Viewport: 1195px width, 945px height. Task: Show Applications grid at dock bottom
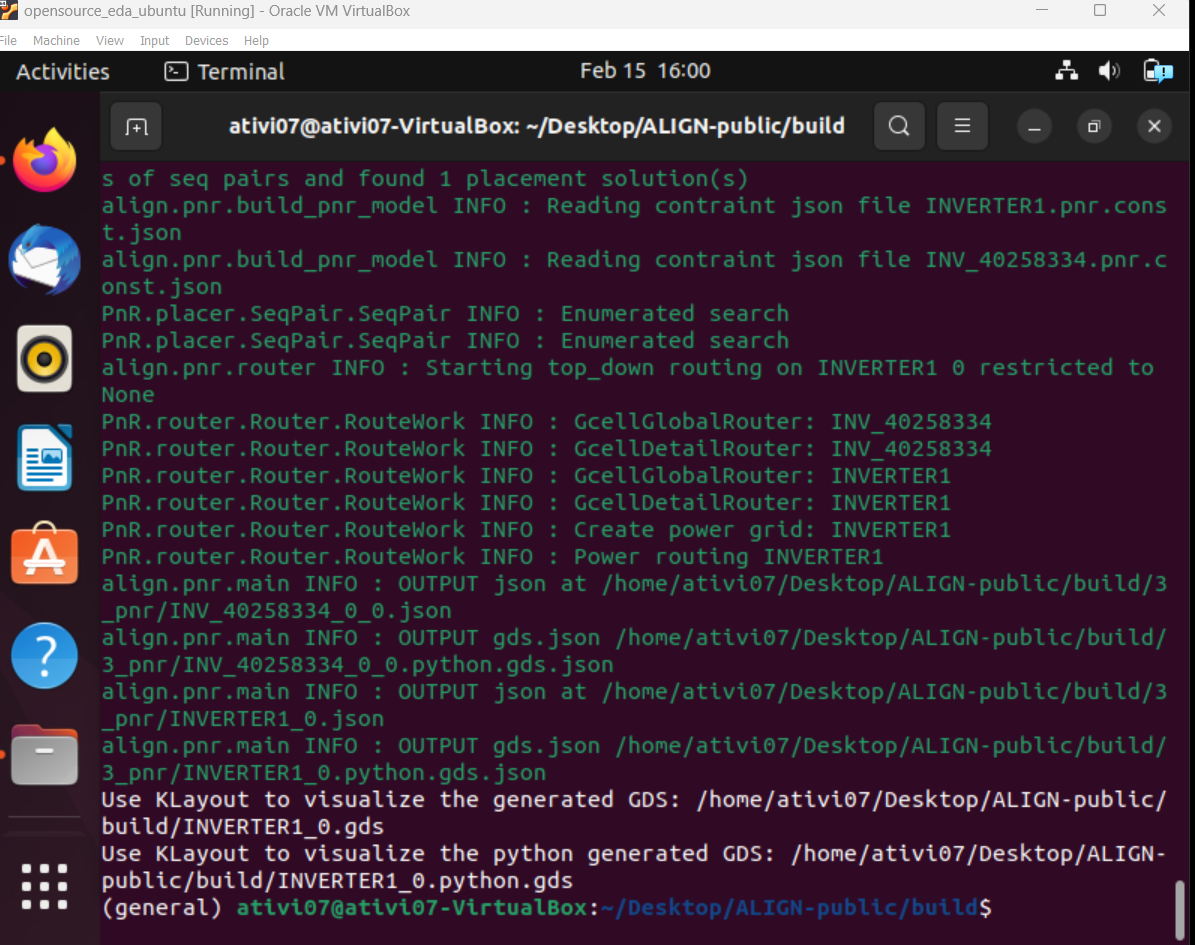pos(44,886)
